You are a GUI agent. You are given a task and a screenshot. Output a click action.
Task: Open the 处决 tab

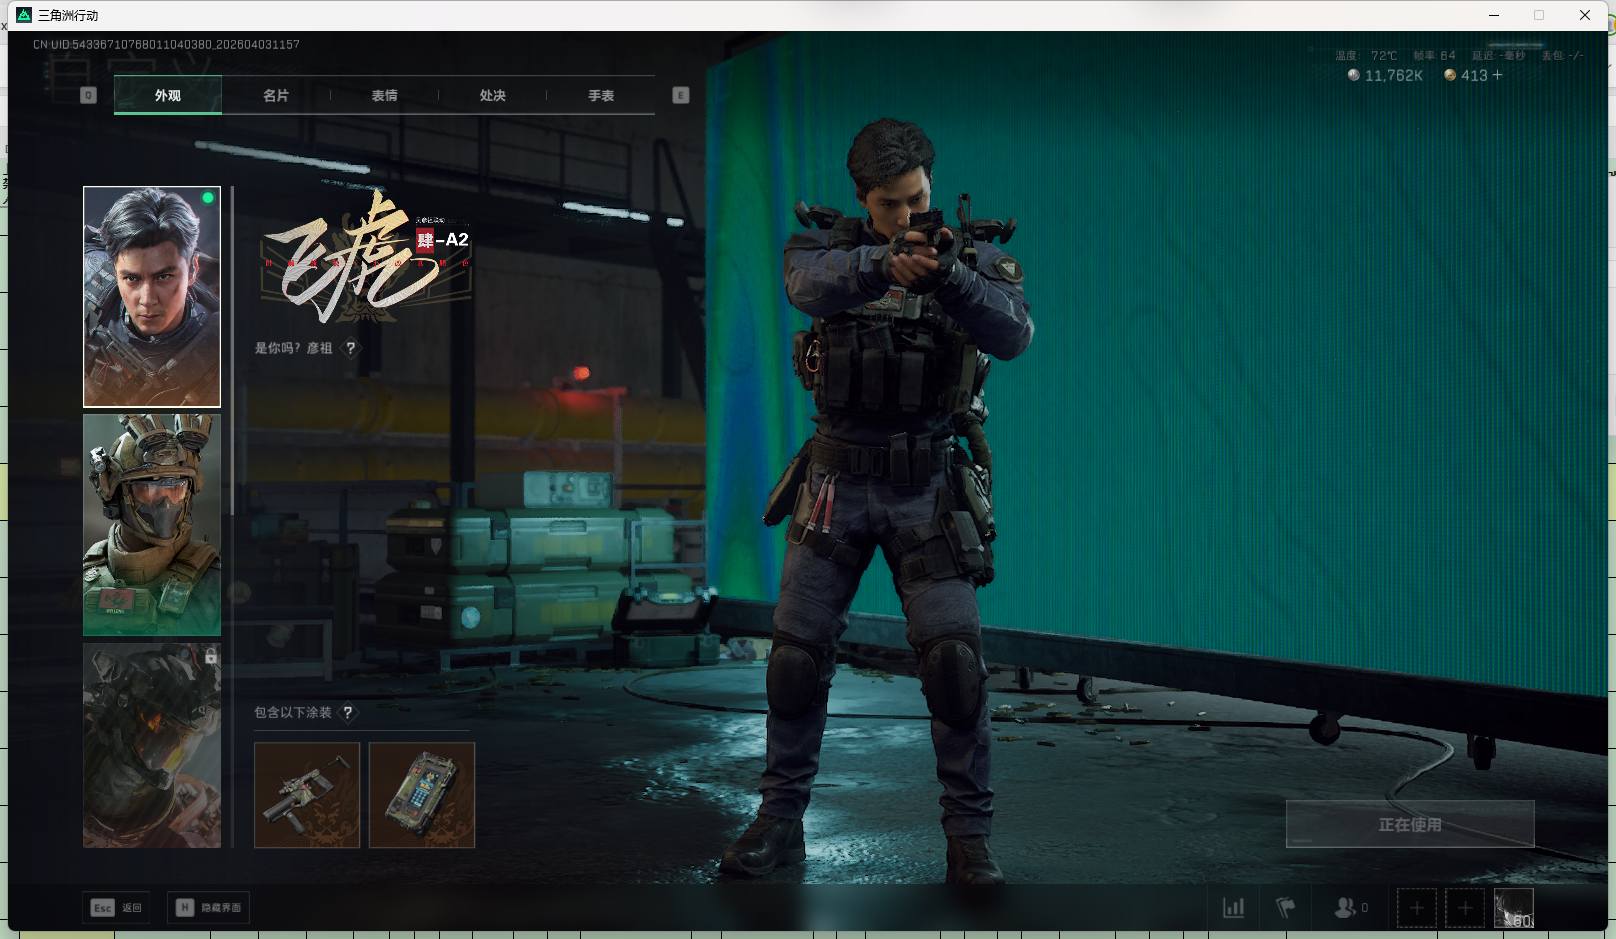[492, 96]
